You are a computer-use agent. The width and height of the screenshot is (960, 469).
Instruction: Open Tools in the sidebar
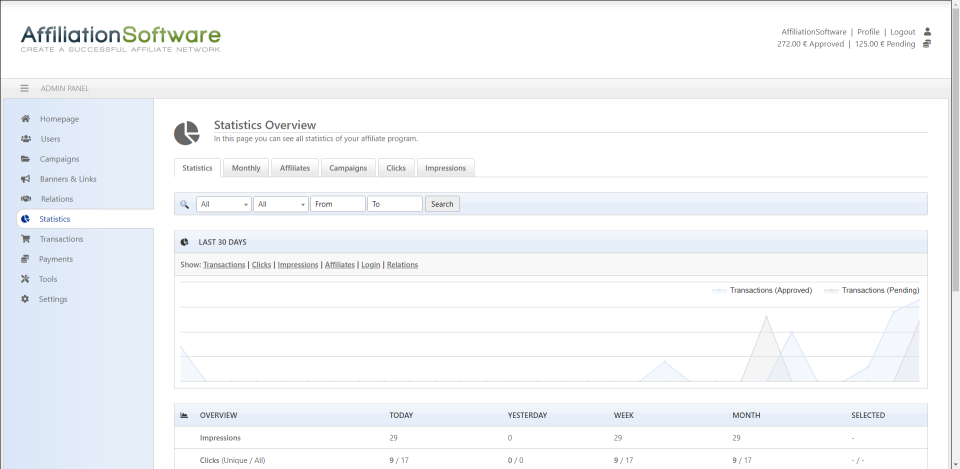48,279
